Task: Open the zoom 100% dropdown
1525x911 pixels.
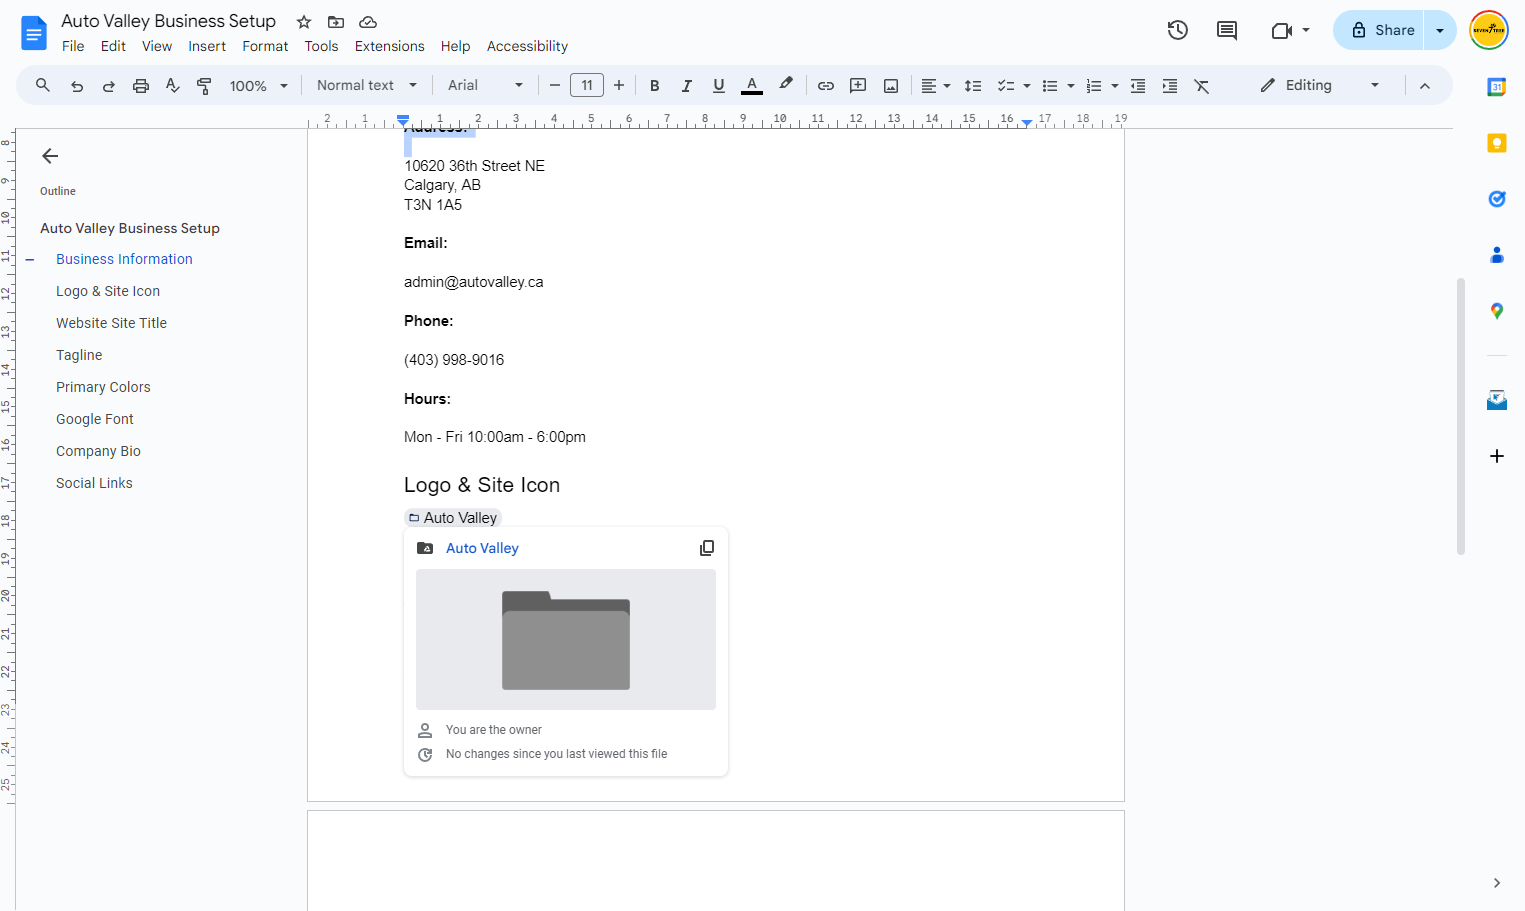Action: pos(259,86)
